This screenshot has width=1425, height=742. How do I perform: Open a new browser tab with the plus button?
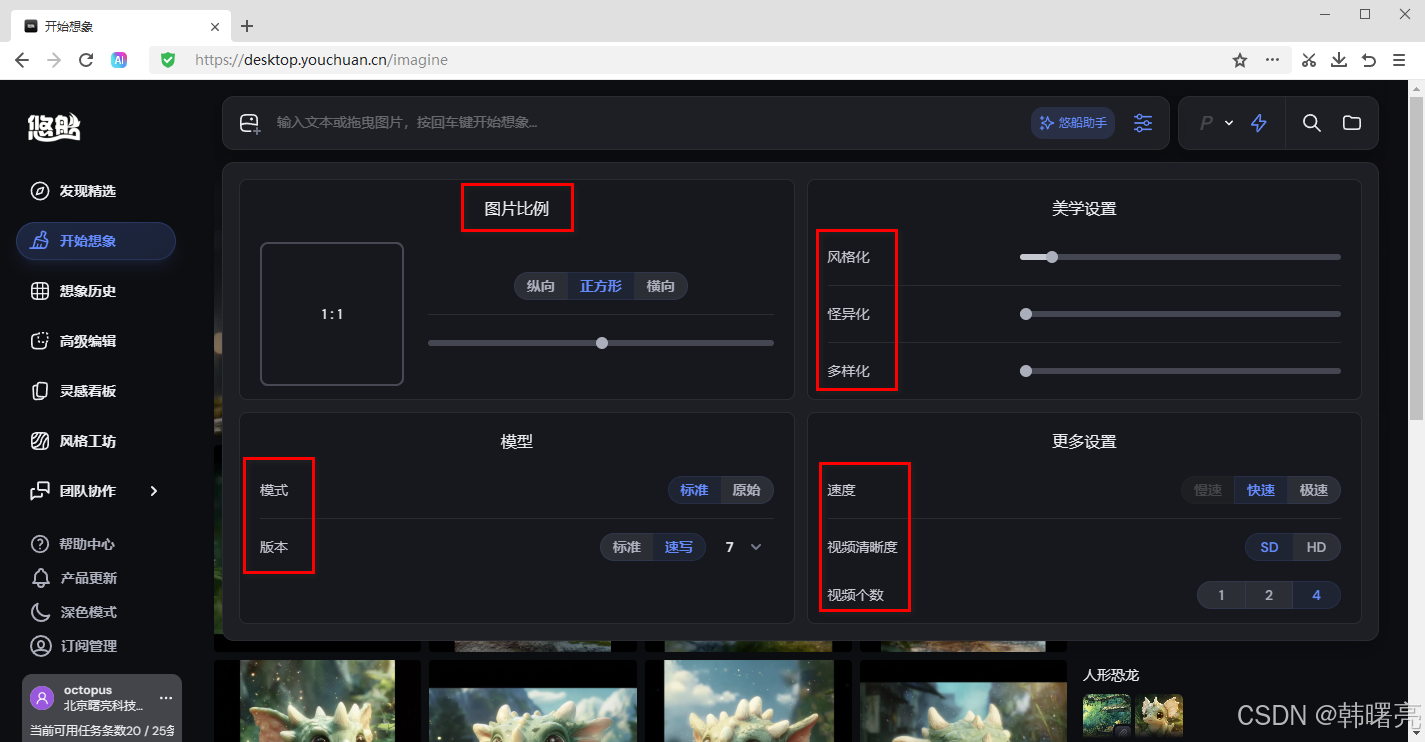pos(247,26)
